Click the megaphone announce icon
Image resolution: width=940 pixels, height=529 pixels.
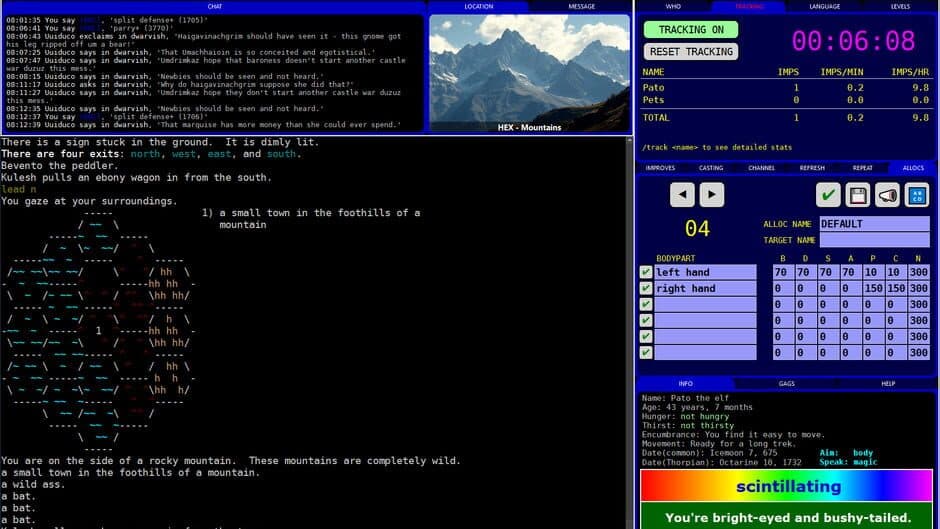click(887, 195)
